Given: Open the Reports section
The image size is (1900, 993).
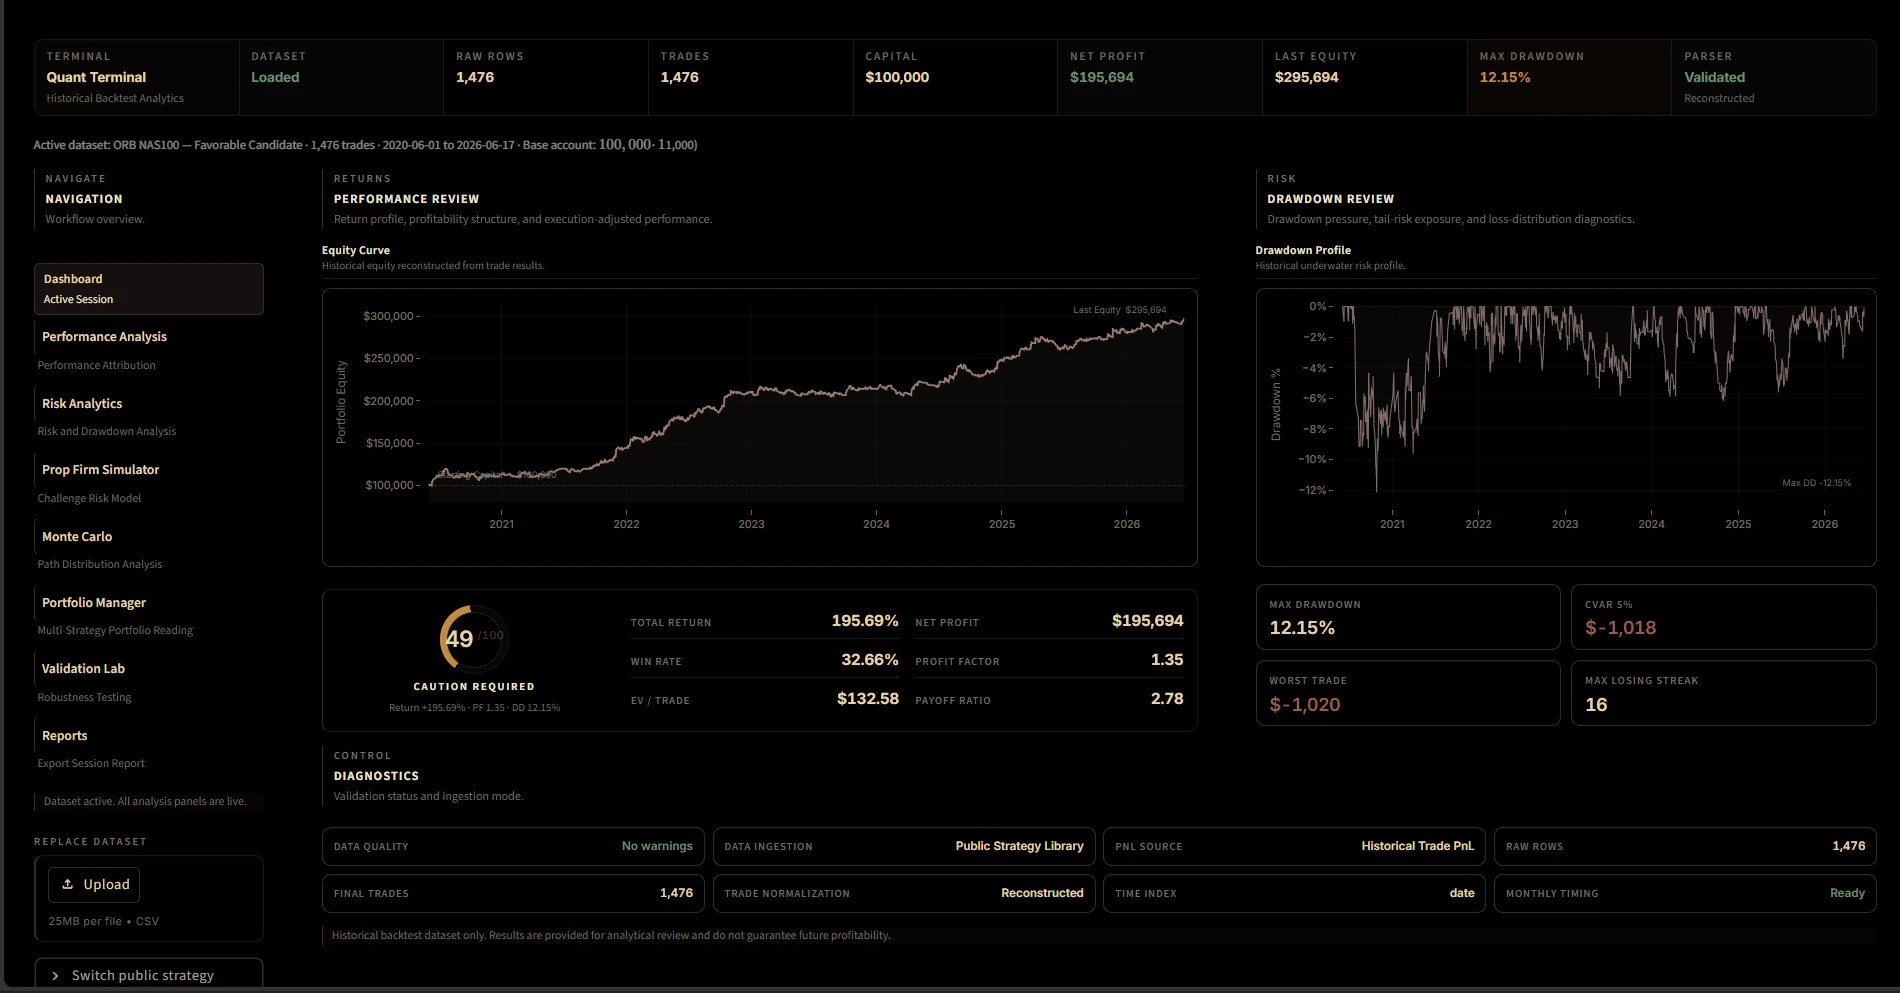Looking at the screenshot, I should point(65,735).
